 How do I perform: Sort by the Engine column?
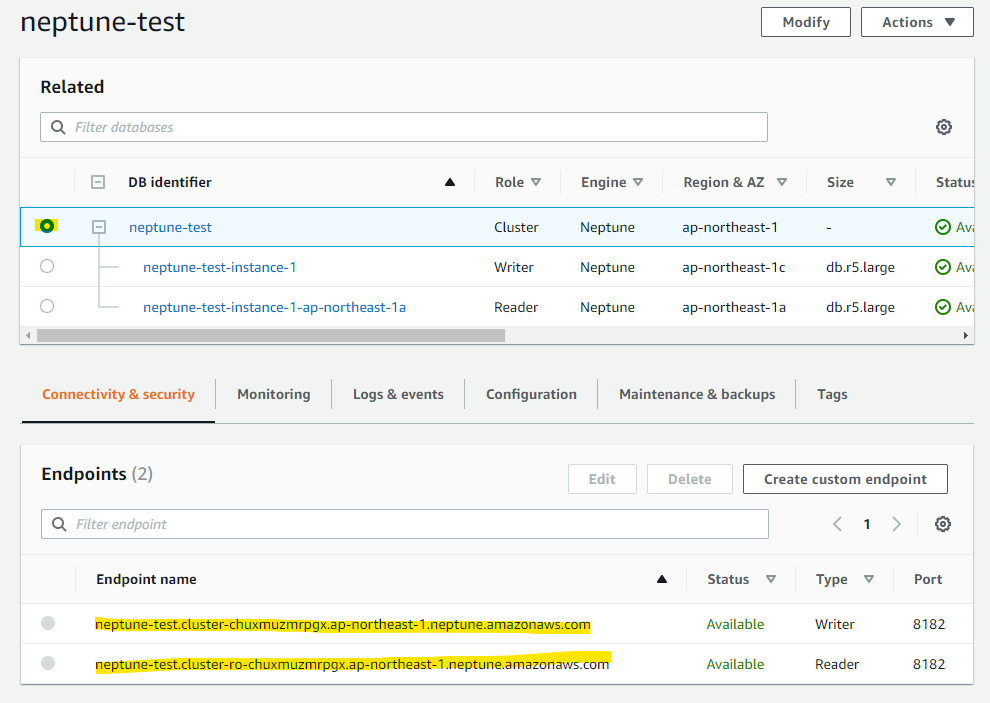(x=638, y=182)
